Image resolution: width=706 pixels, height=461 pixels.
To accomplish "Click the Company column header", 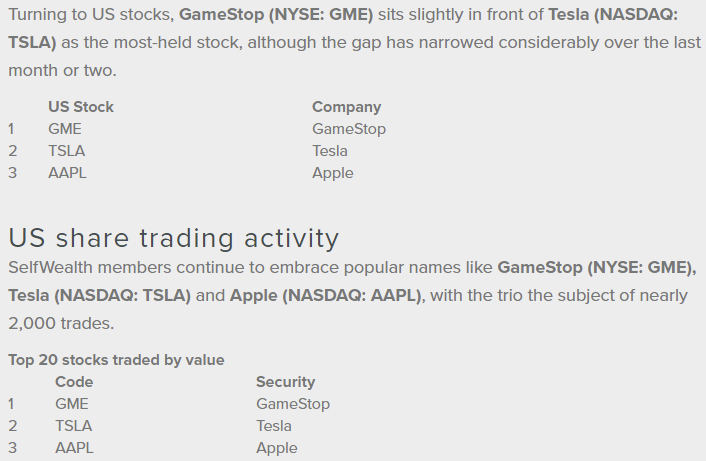I will point(347,107).
